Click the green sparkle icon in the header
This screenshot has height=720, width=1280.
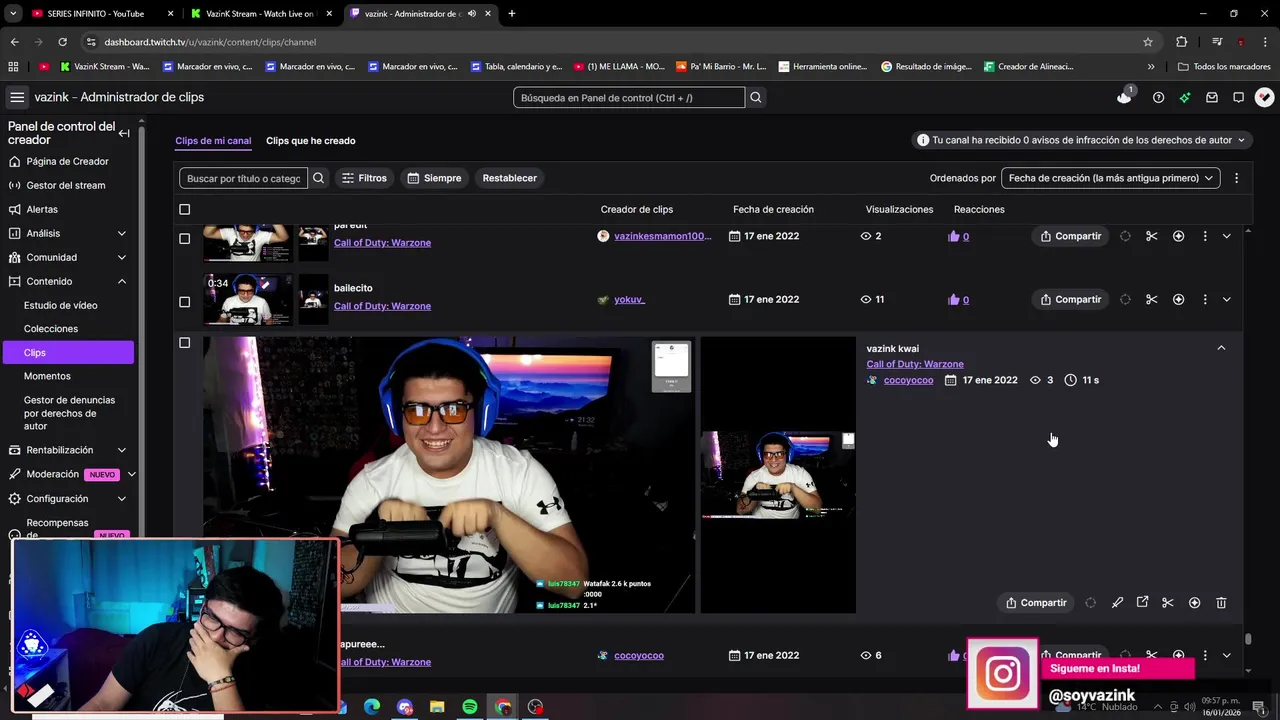click(x=1185, y=97)
